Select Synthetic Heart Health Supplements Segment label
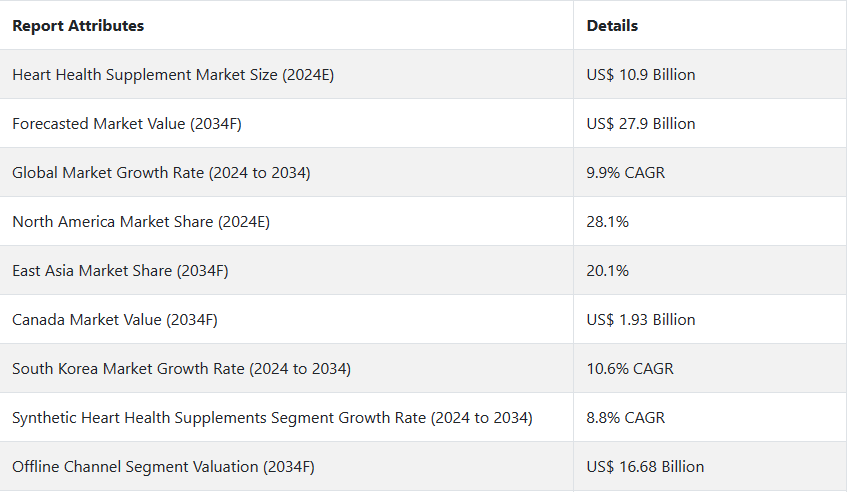848x492 pixels. point(272,418)
